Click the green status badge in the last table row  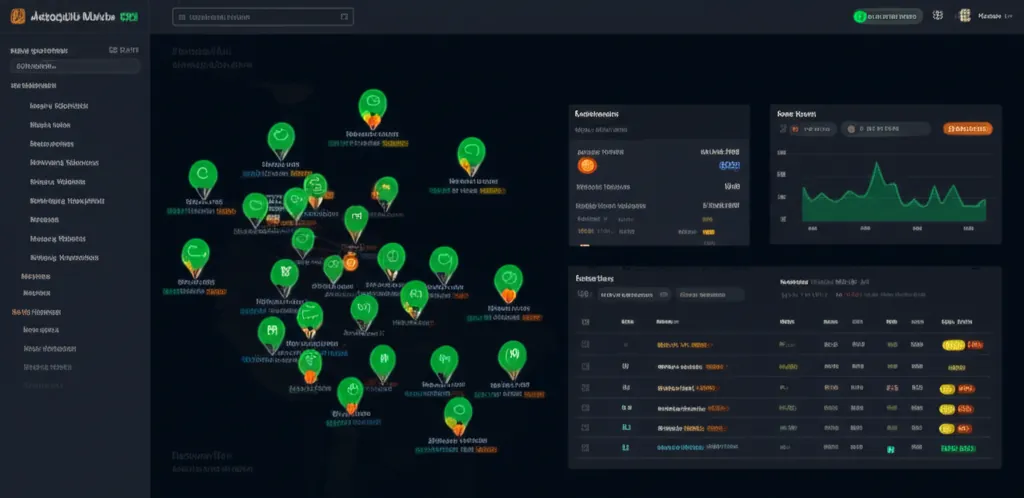point(958,448)
